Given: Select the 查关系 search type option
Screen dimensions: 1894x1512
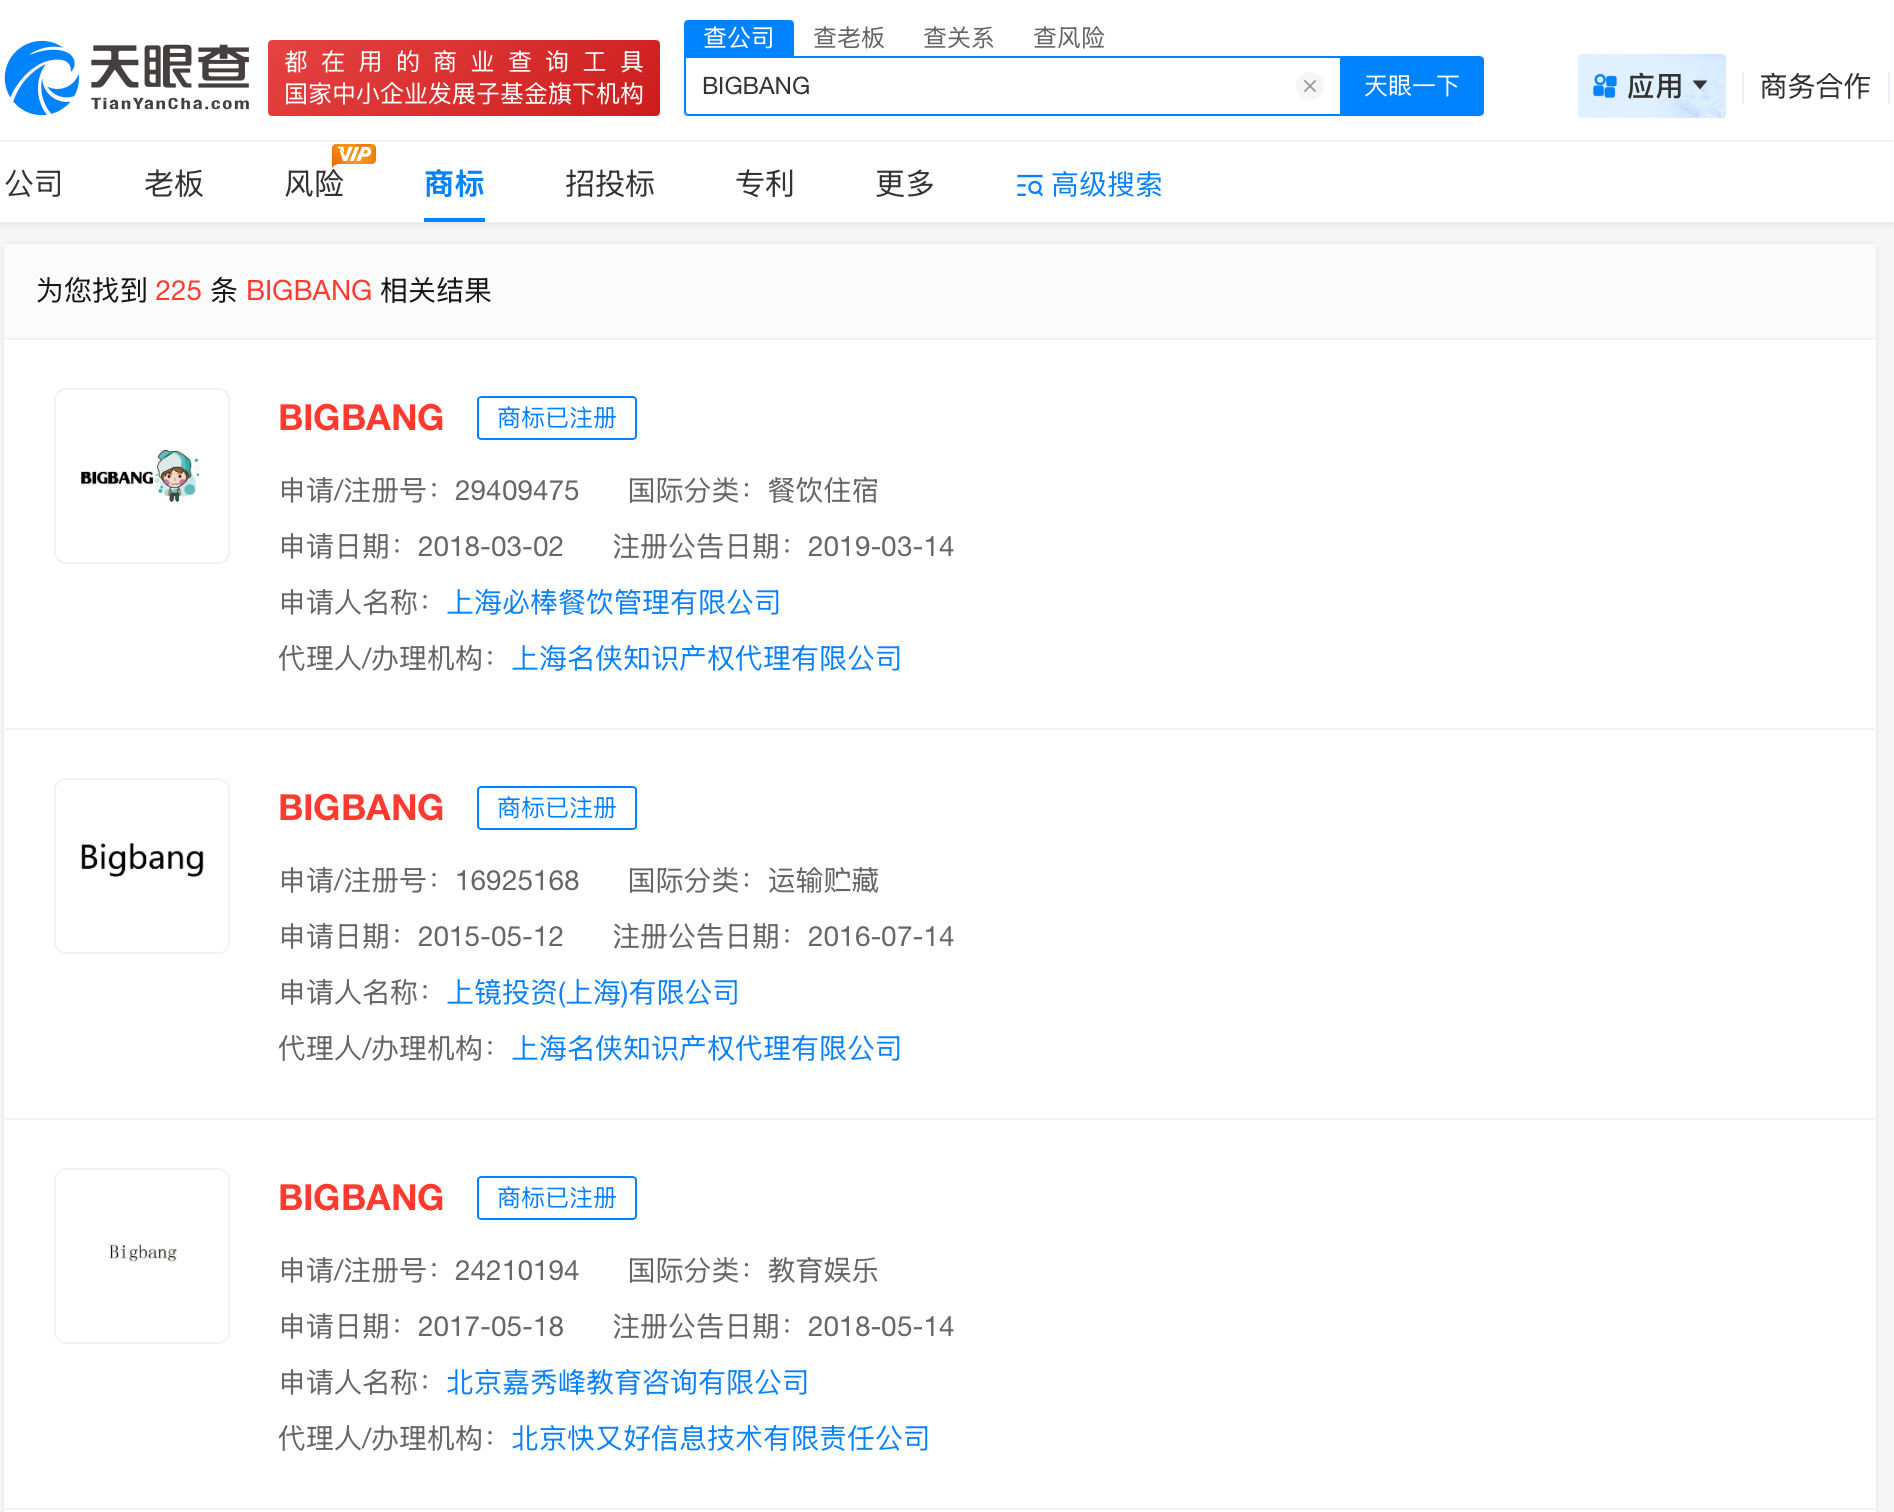Looking at the screenshot, I should [957, 37].
